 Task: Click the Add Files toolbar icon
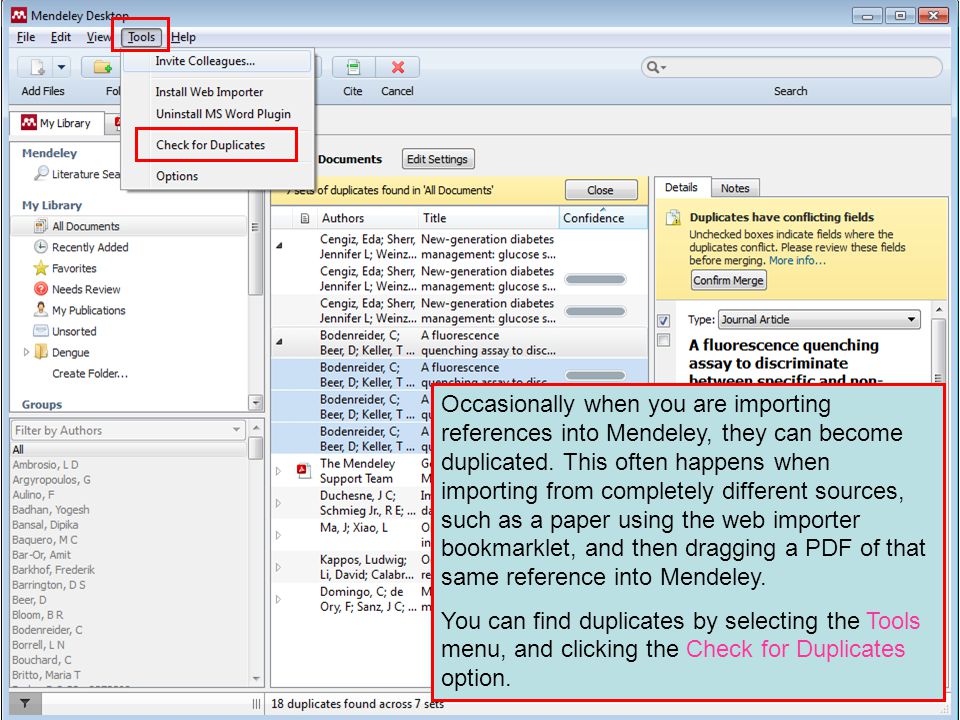[x=37, y=67]
